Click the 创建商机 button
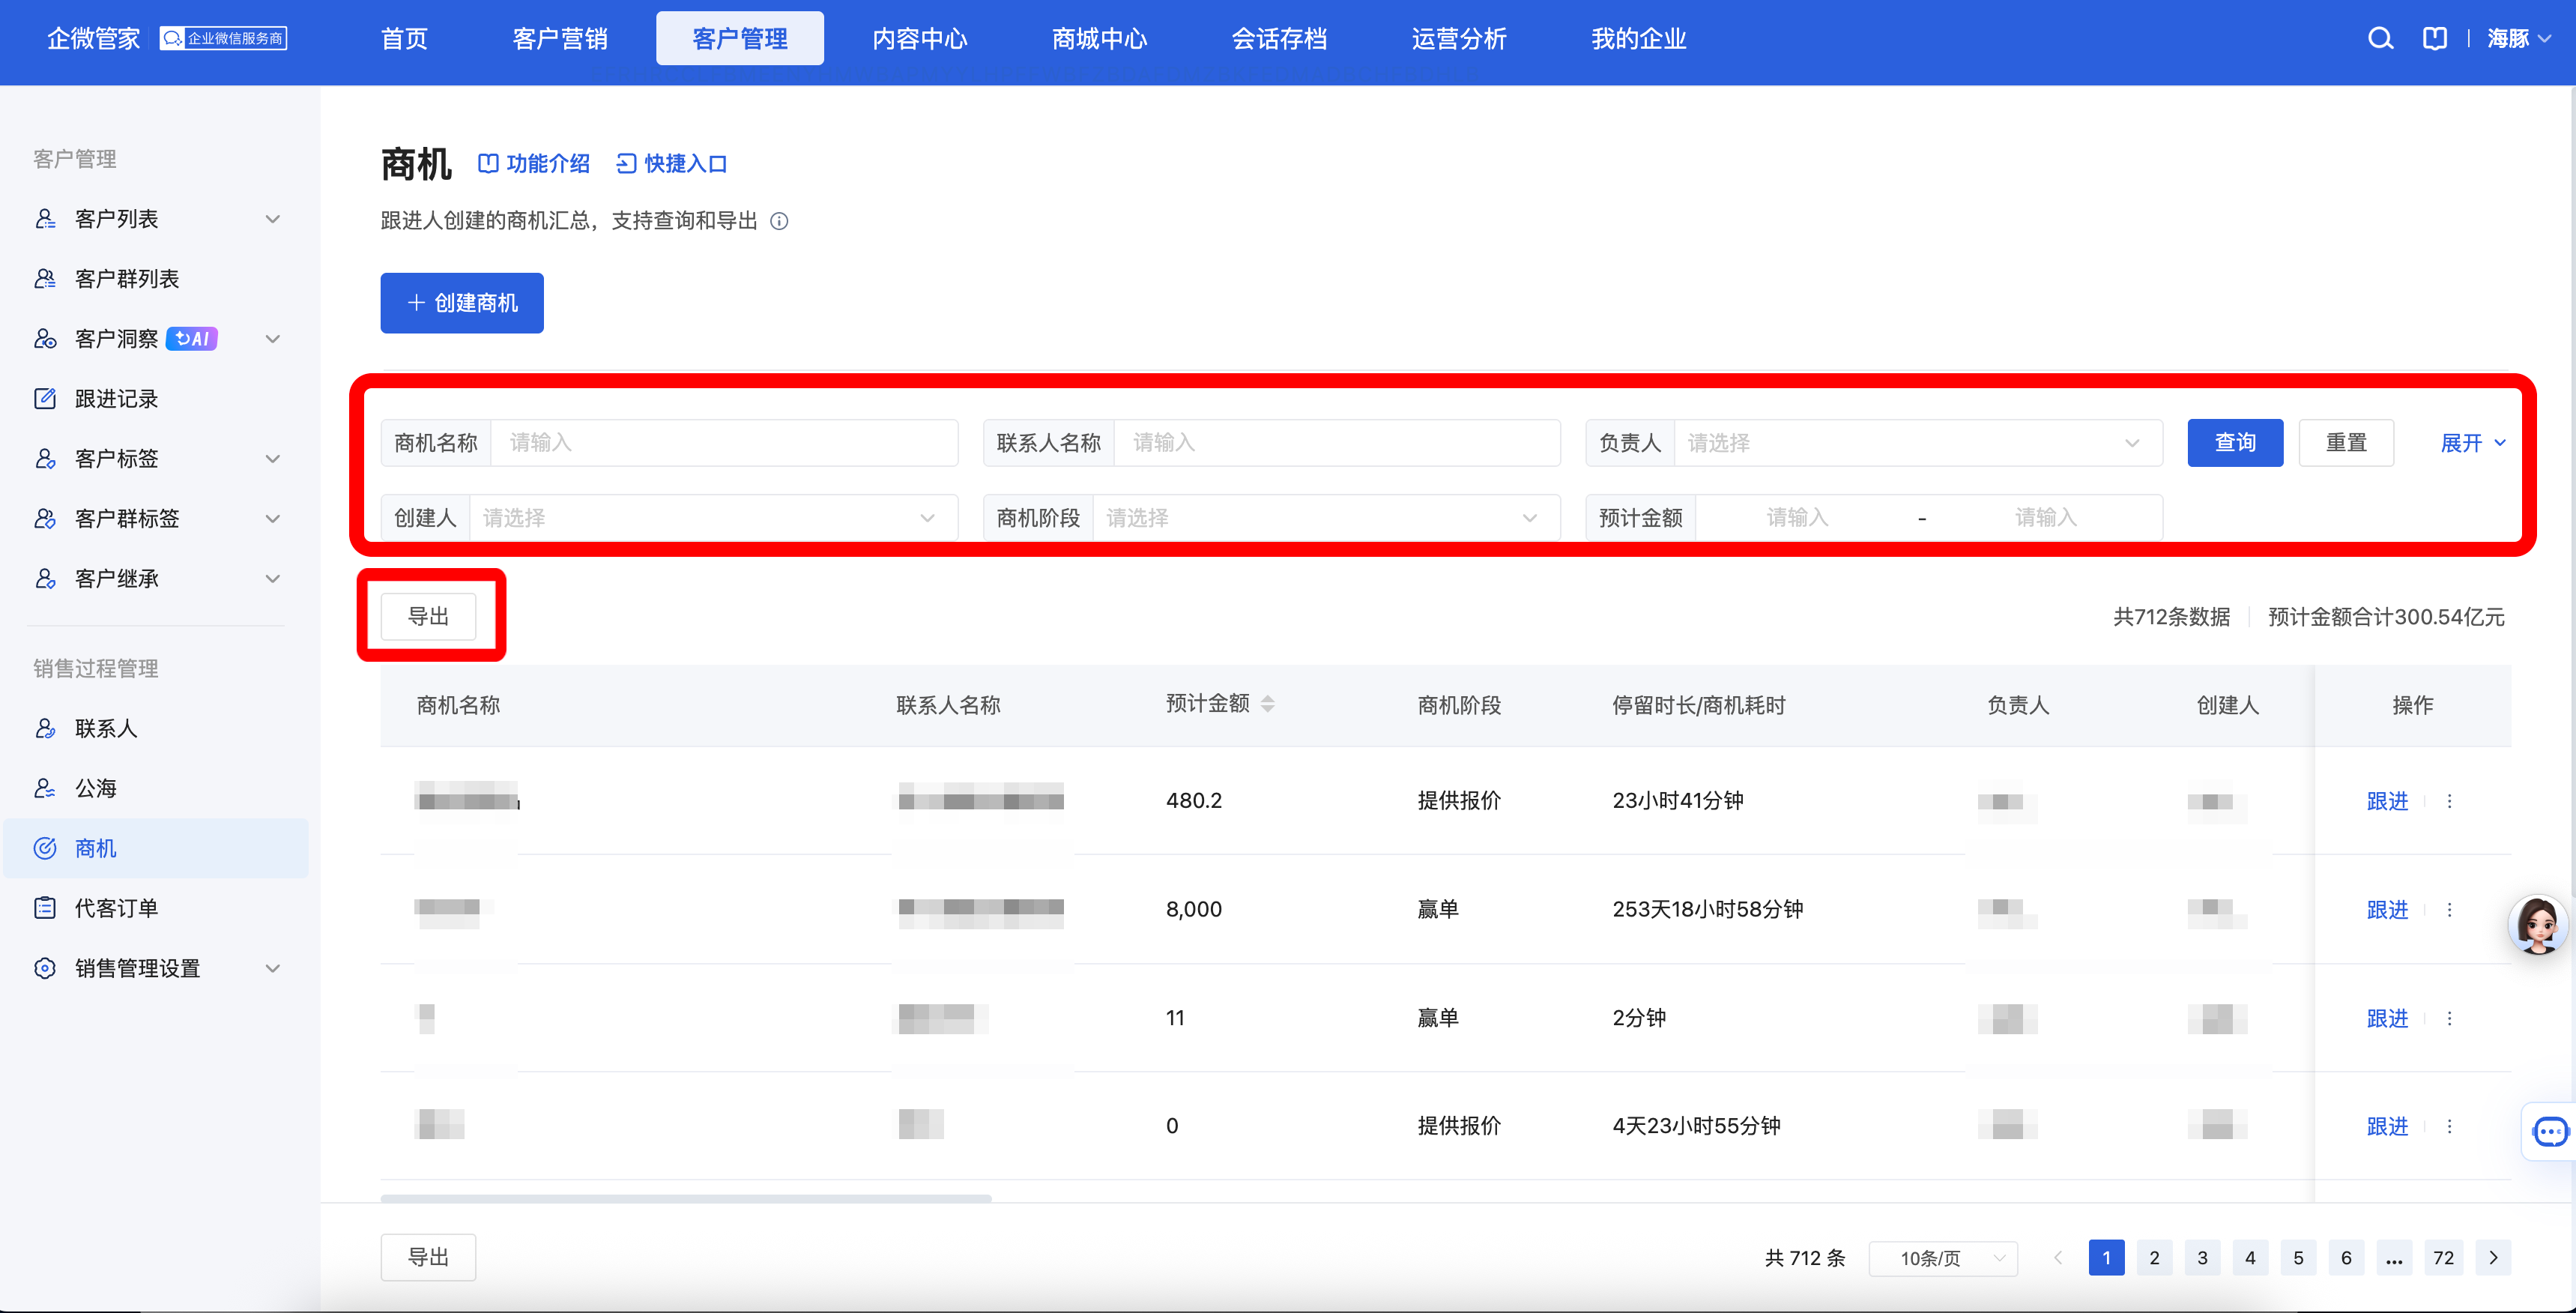Screen dimensions: 2576x1313 [x=462, y=303]
